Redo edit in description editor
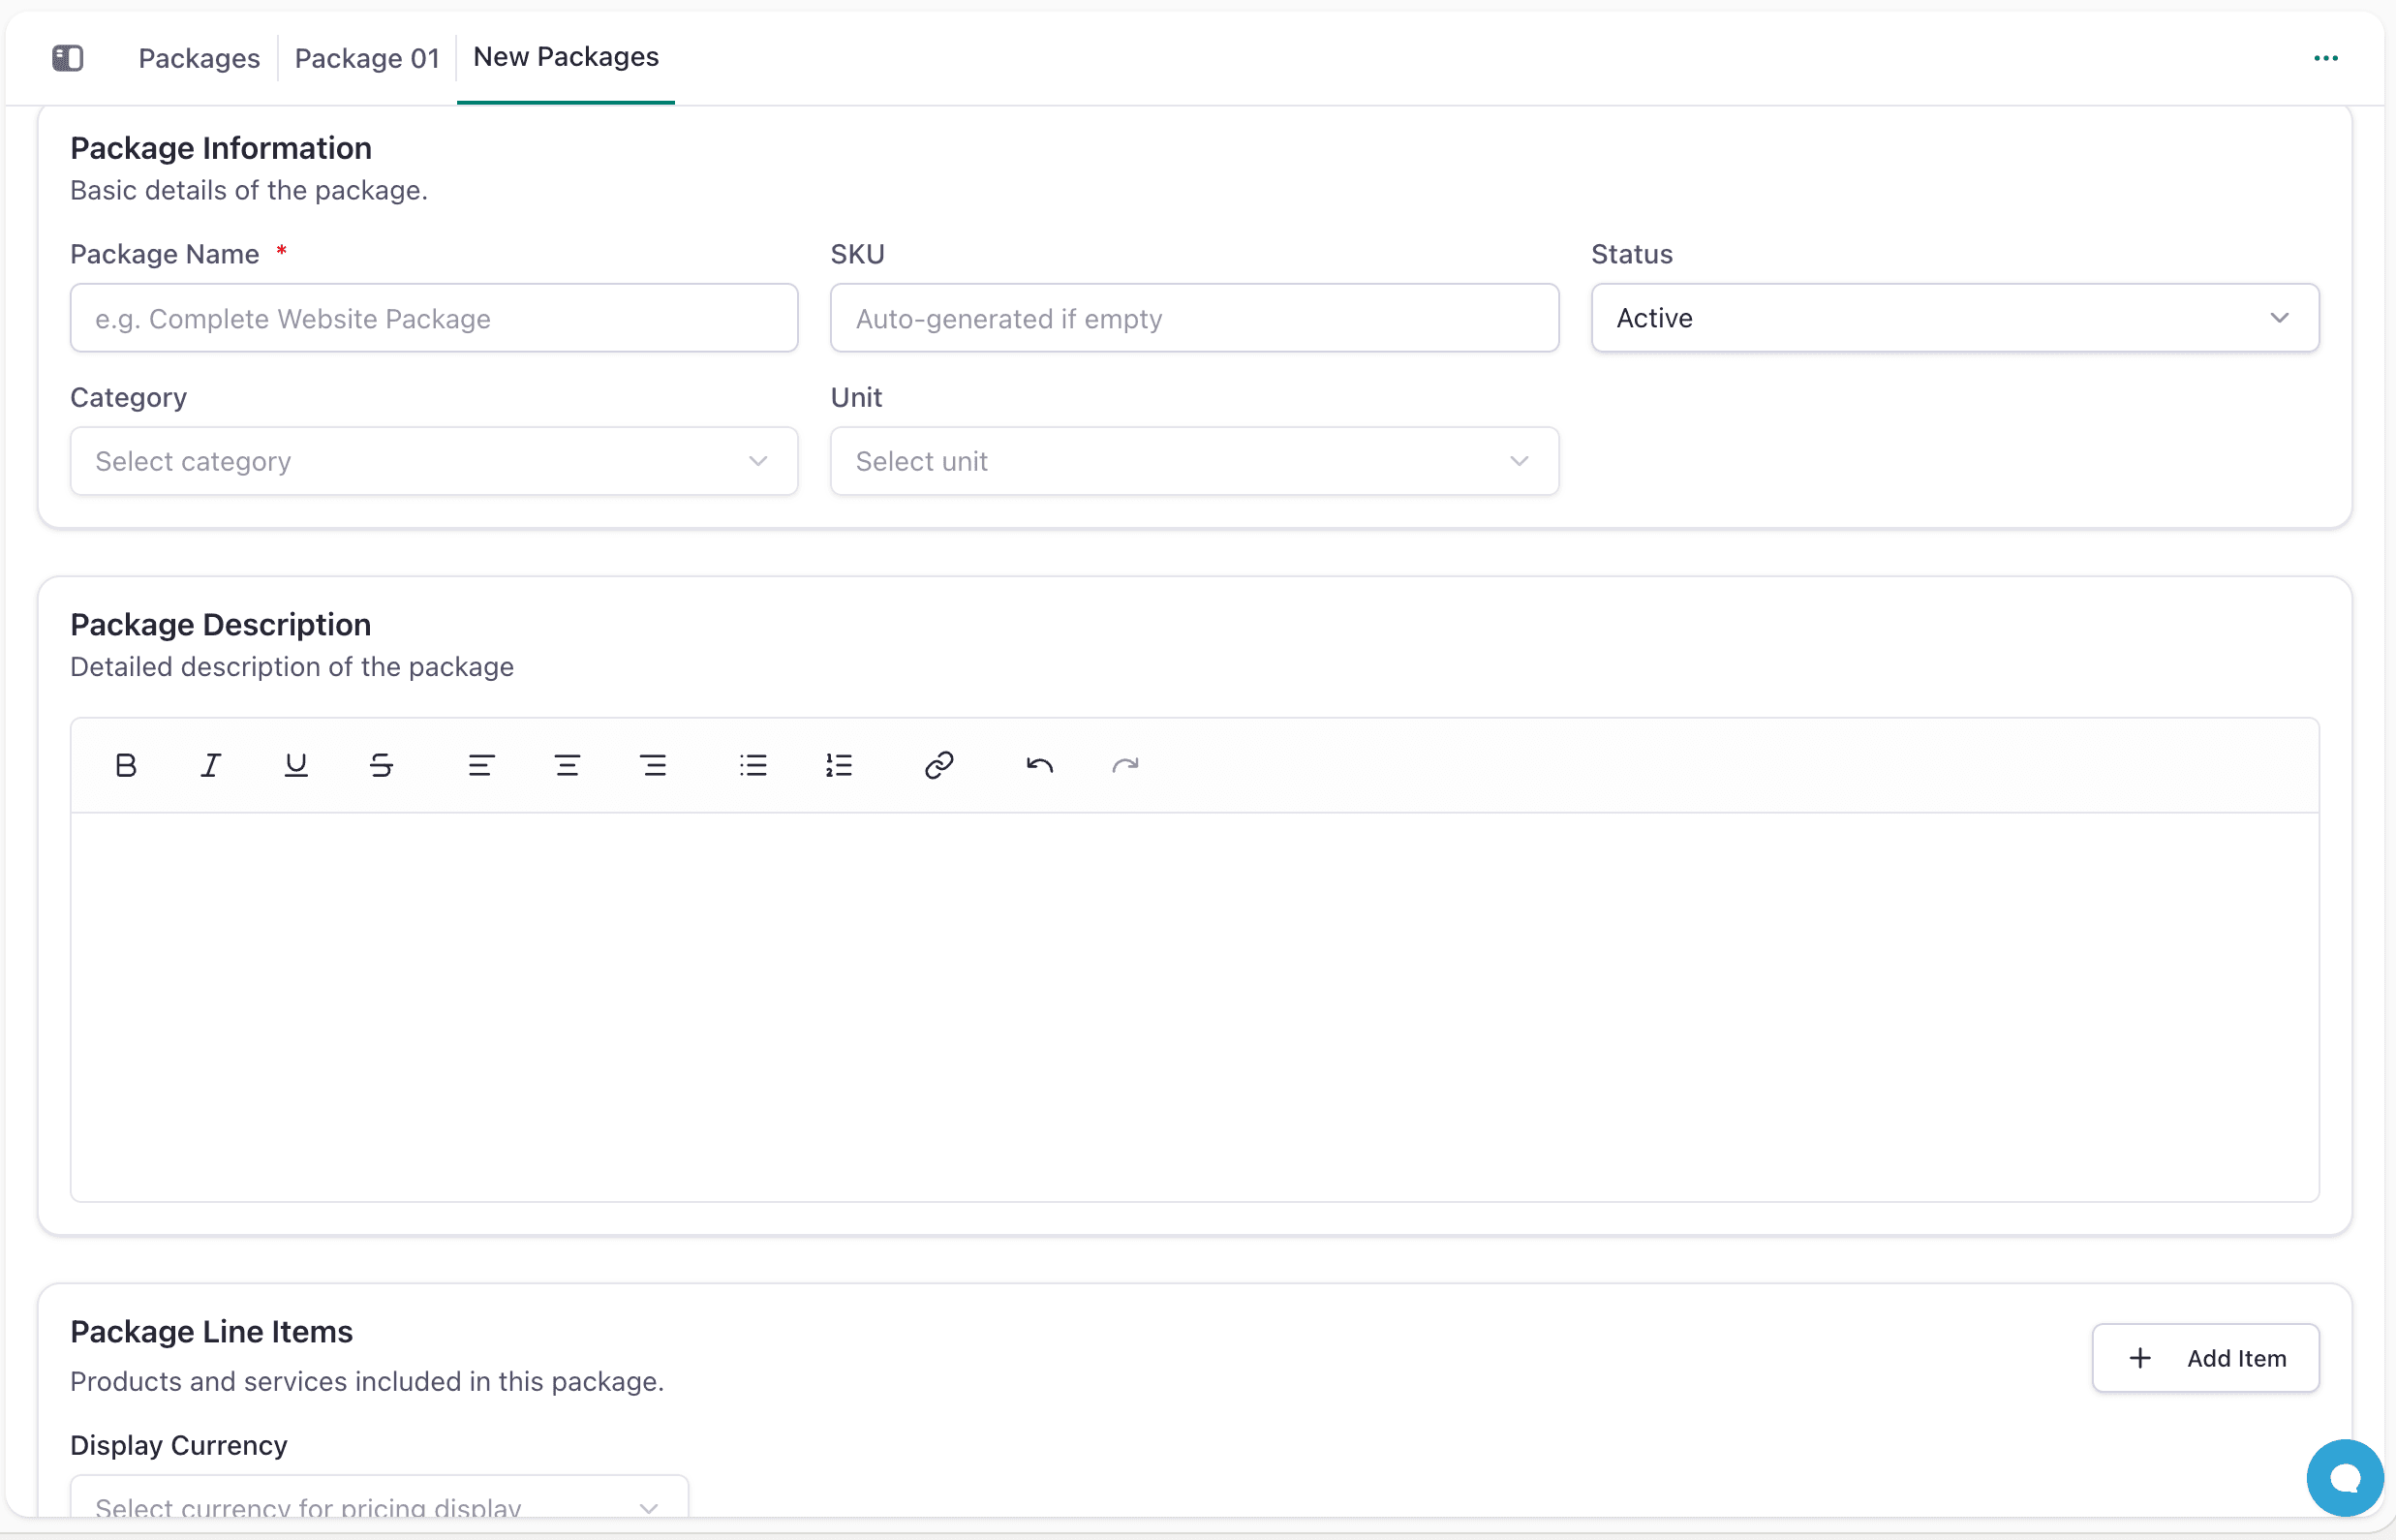The width and height of the screenshot is (2396, 1540). 1125,765
